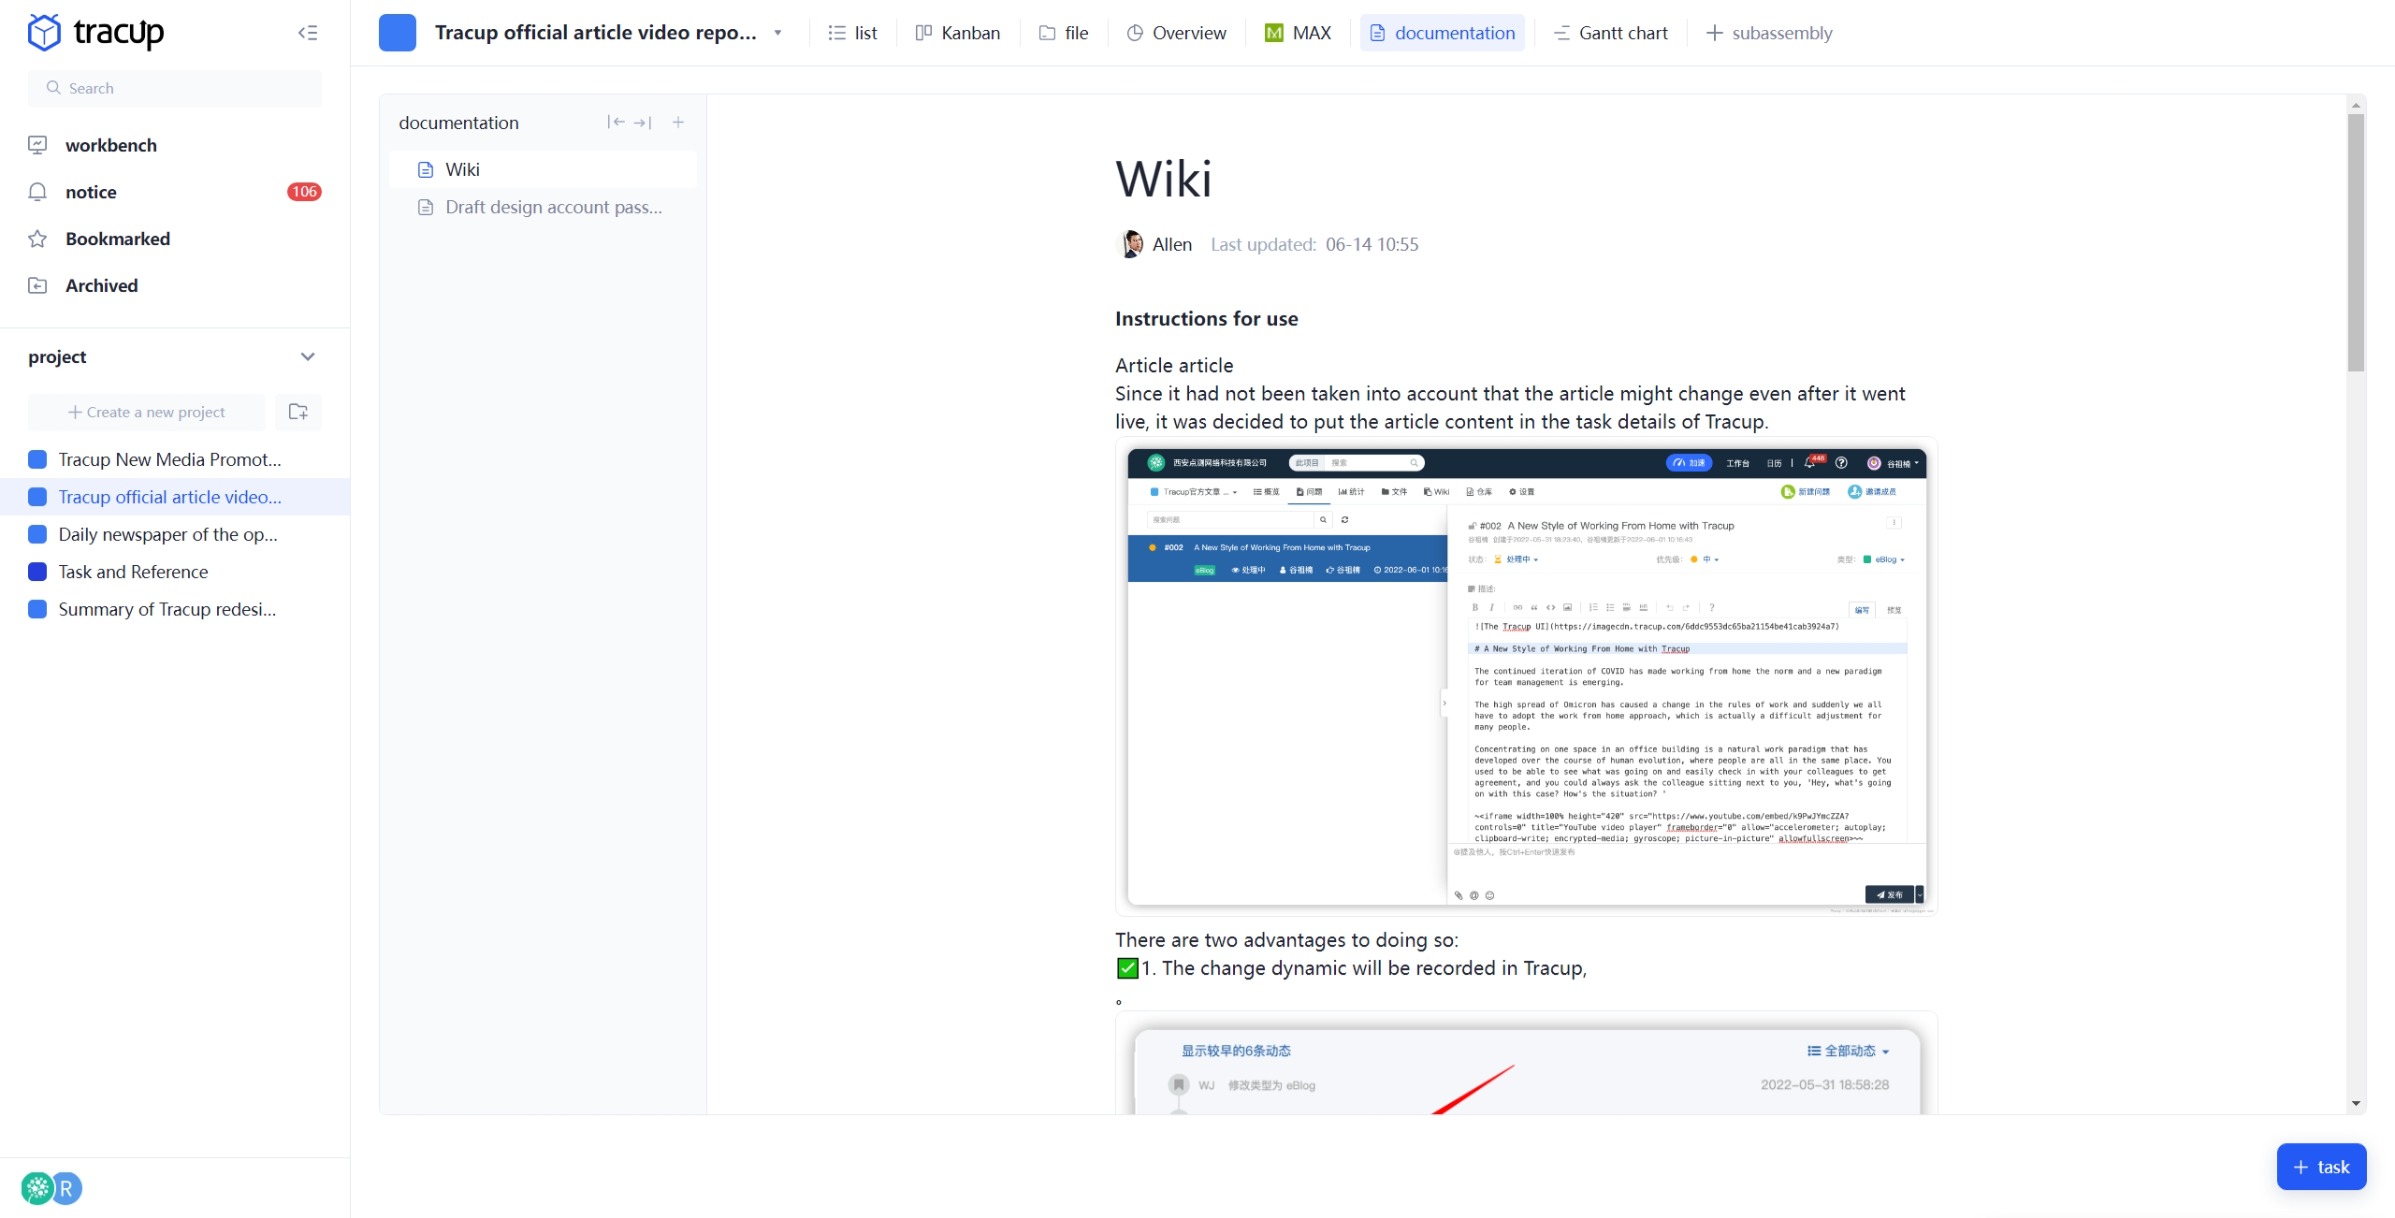The width and height of the screenshot is (2395, 1218).
Task: Click the blue task button
Action: click(x=2321, y=1167)
